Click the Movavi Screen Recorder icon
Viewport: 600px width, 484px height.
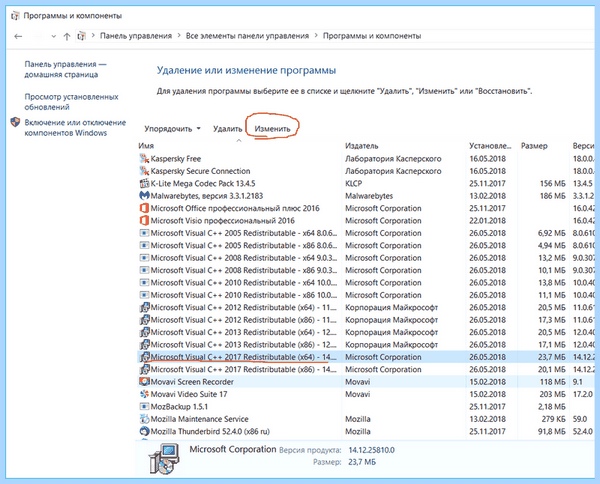click(144, 381)
